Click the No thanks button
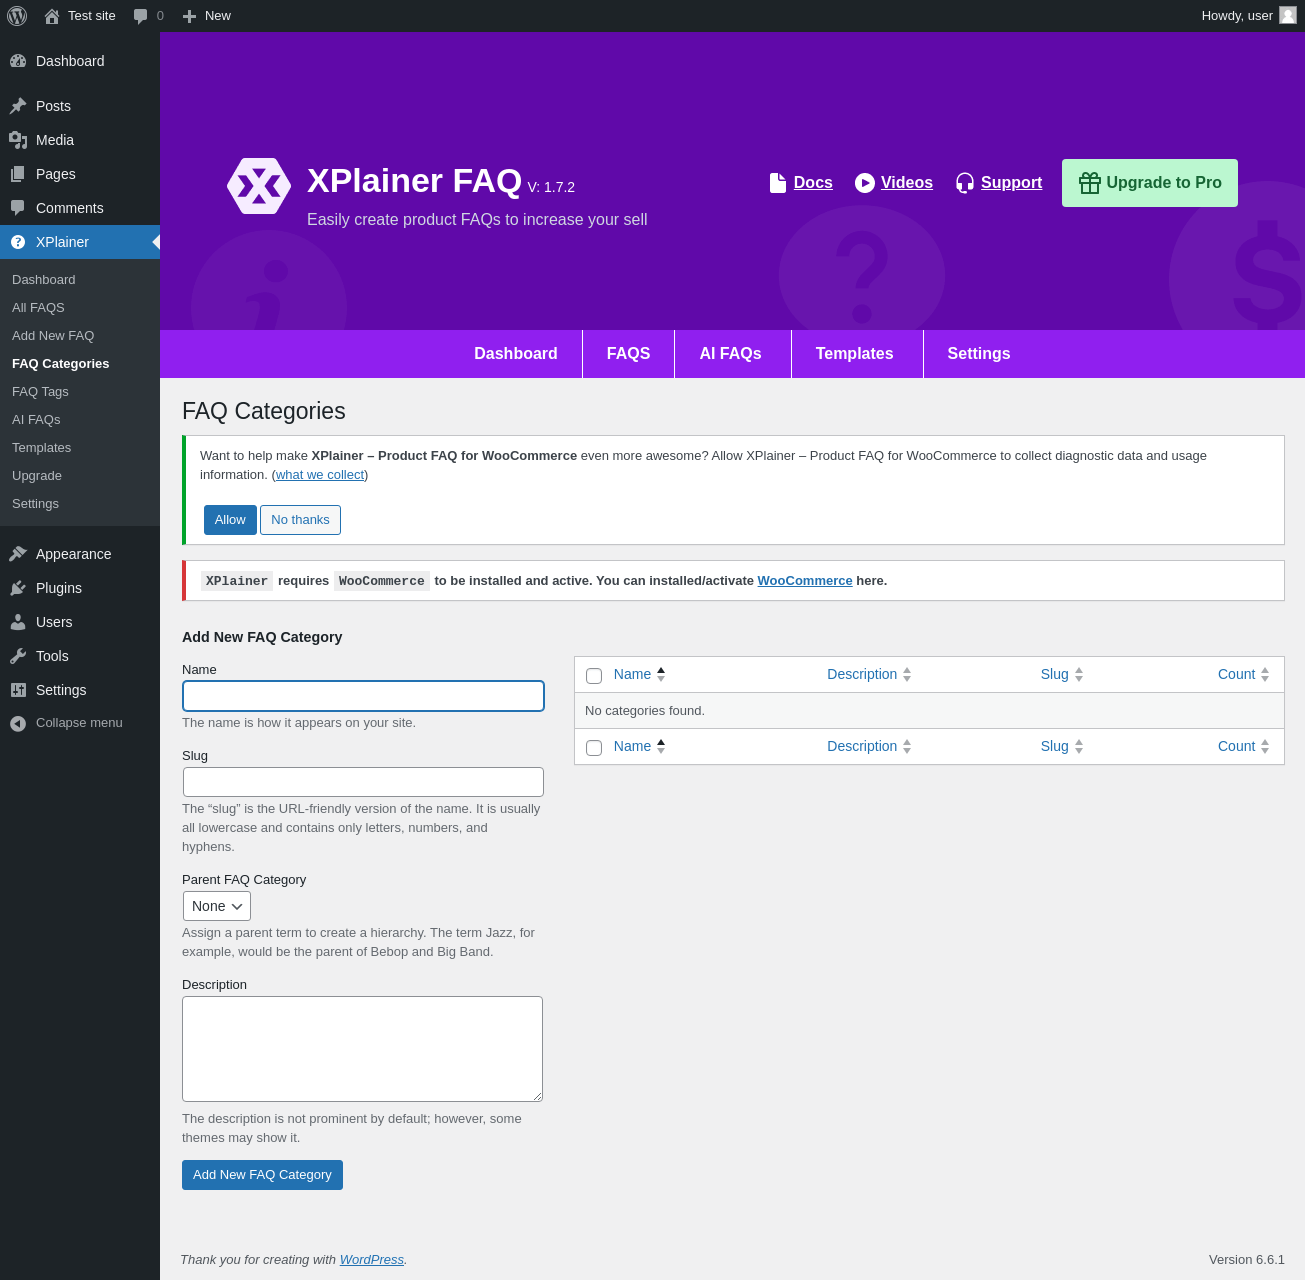The width and height of the screenshot is (1305, 1280). click(x=300, y=520)
